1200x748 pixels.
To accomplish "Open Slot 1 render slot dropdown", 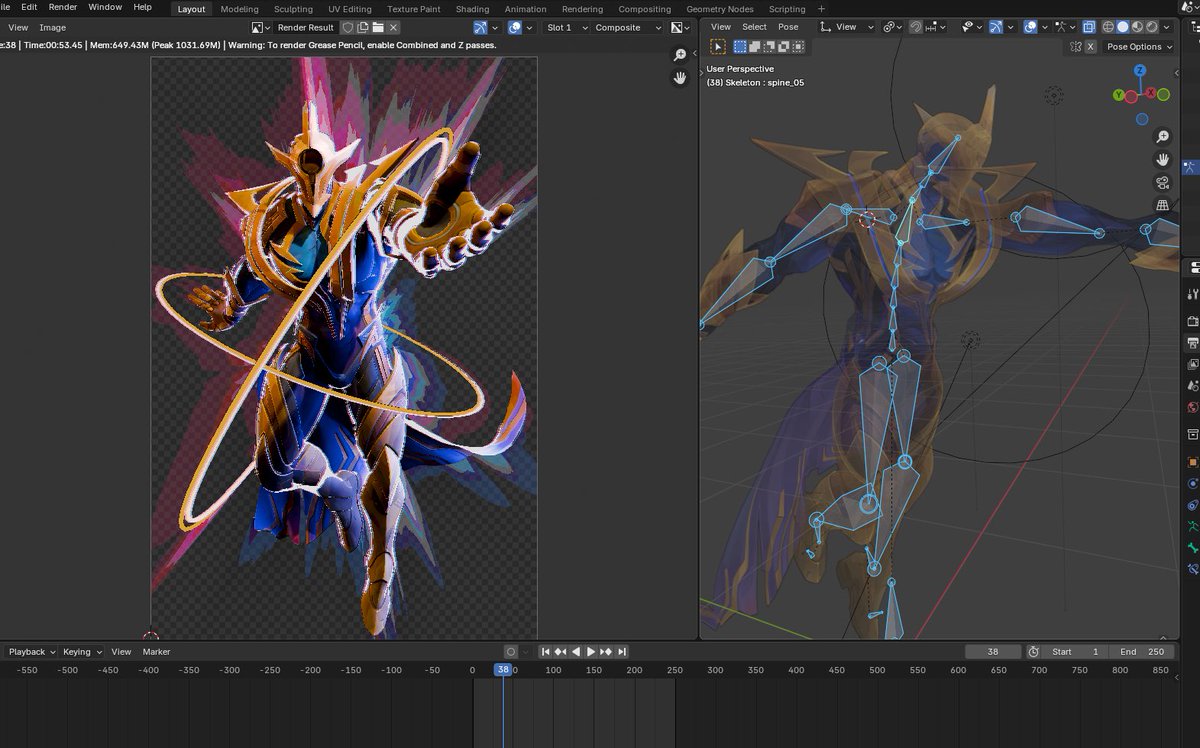I will click(565, 28).
